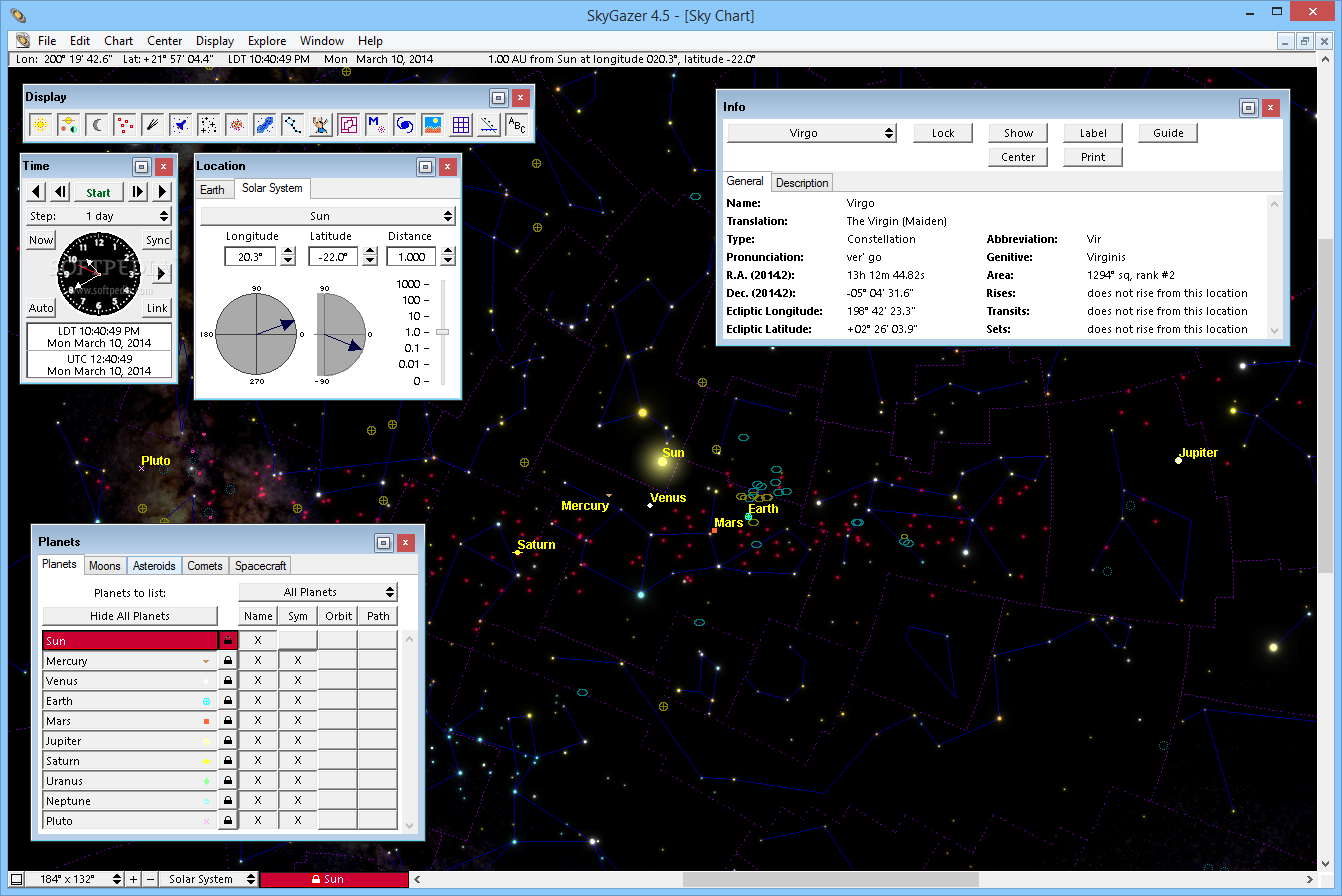Toggle planets display icon in Display toolbar
Viewport: 1342px width, 896px height.
tap(68, 125)
